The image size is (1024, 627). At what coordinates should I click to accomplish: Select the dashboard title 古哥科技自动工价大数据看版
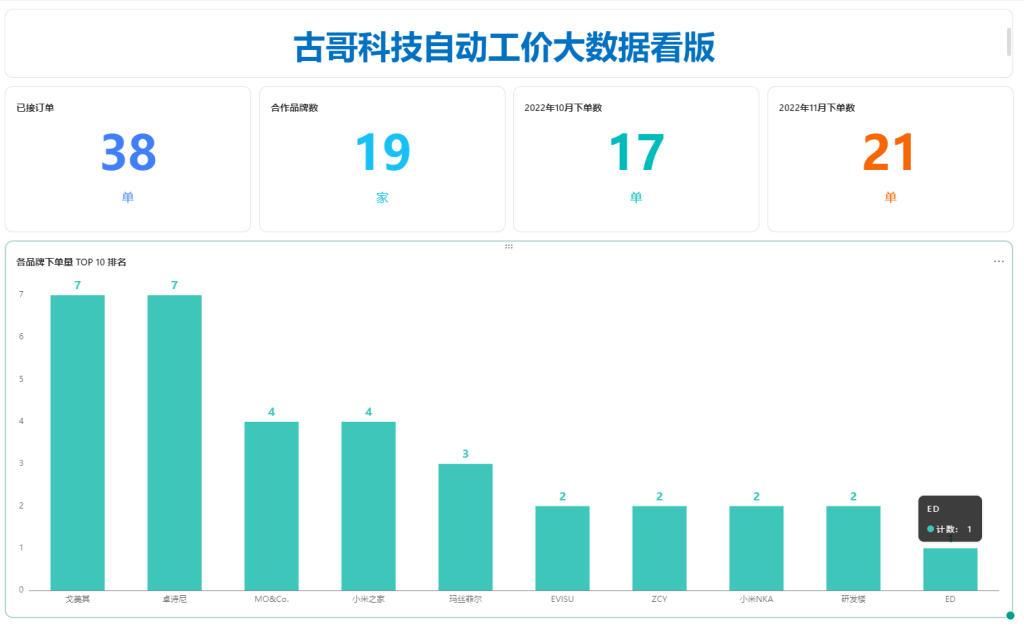(x=504, y=48)
